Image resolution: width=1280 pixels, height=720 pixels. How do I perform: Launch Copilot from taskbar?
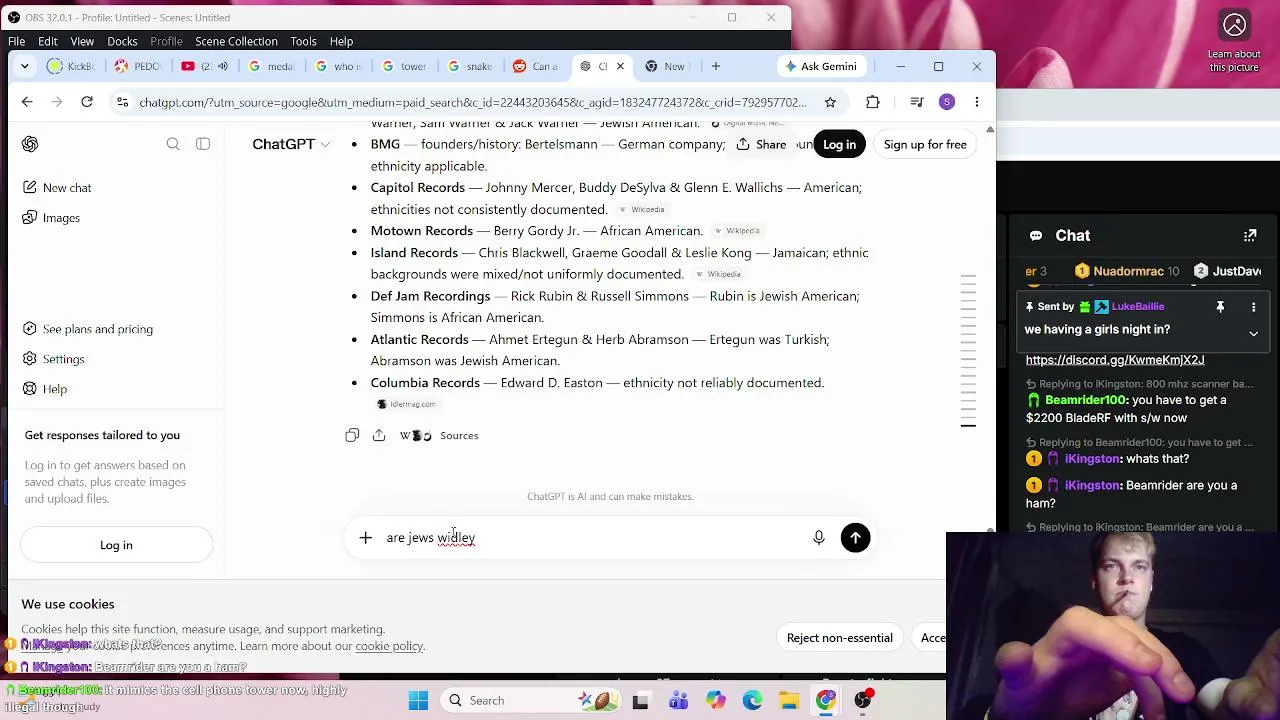[x=715, y=701]
